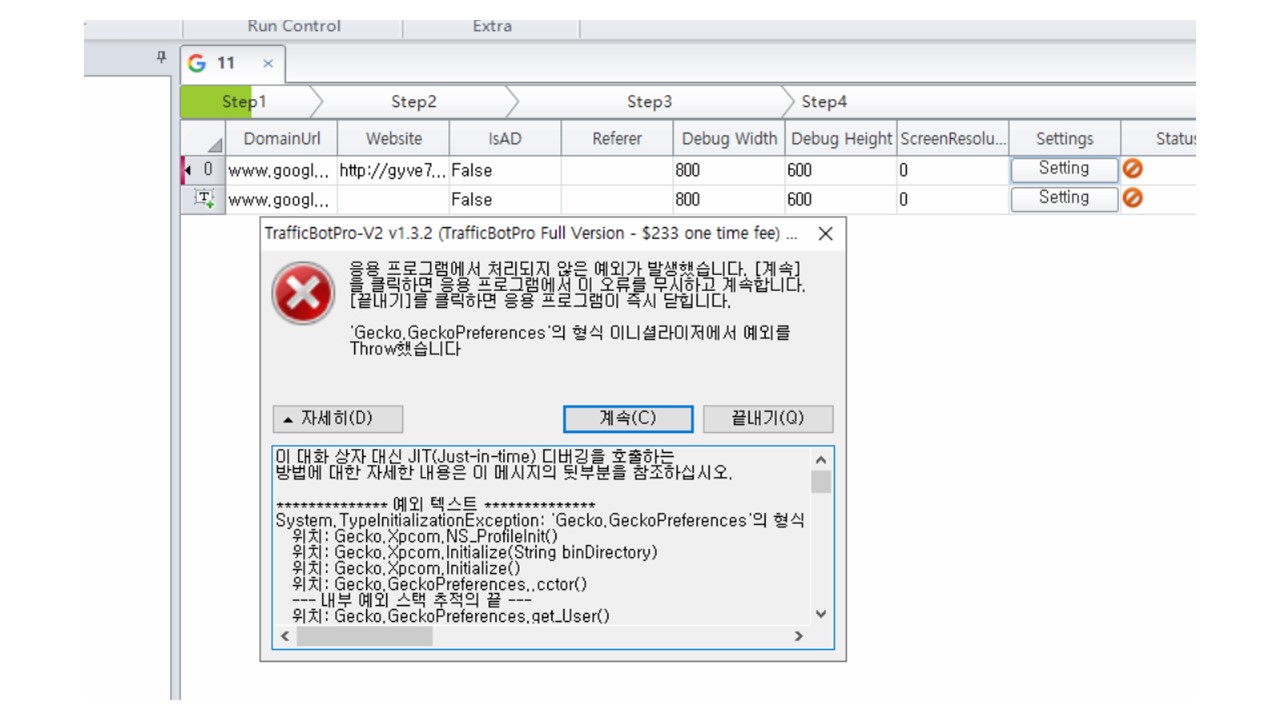Click the blocked status icon in second row

coord(1133,199)
